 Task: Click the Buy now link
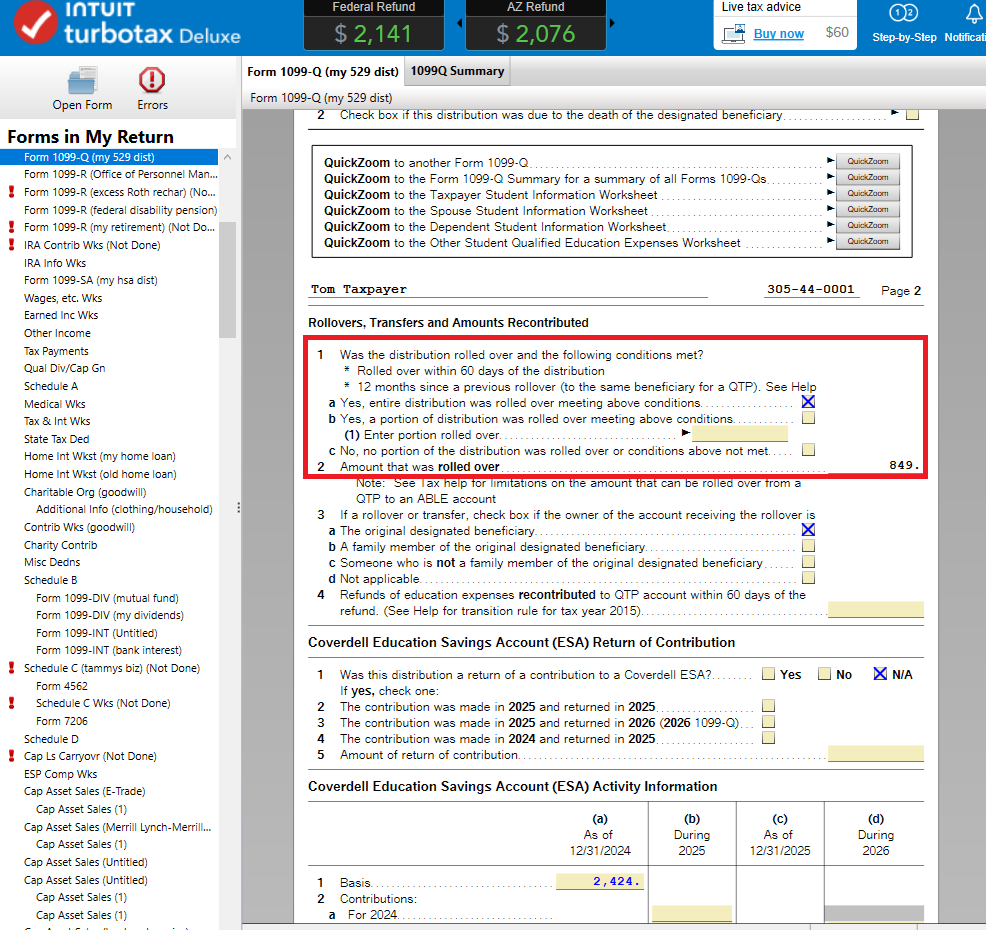pos(778,33)
